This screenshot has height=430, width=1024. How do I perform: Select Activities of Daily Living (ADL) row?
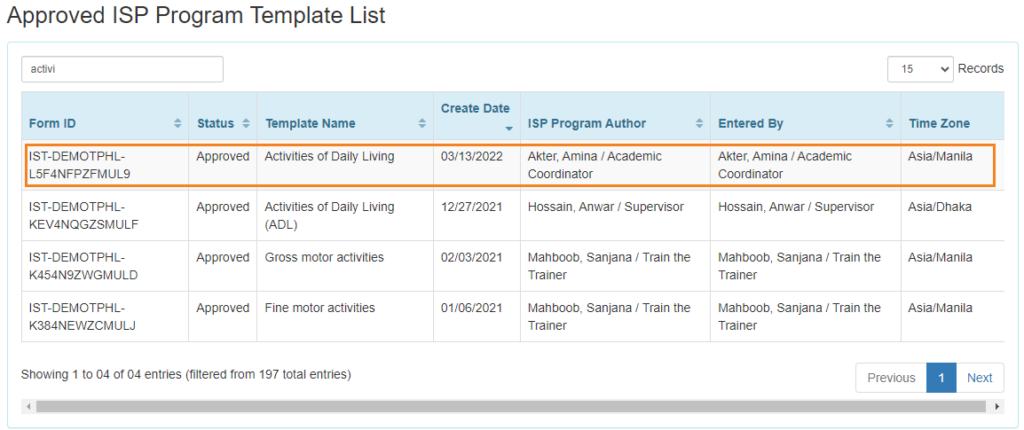[513, 215]
